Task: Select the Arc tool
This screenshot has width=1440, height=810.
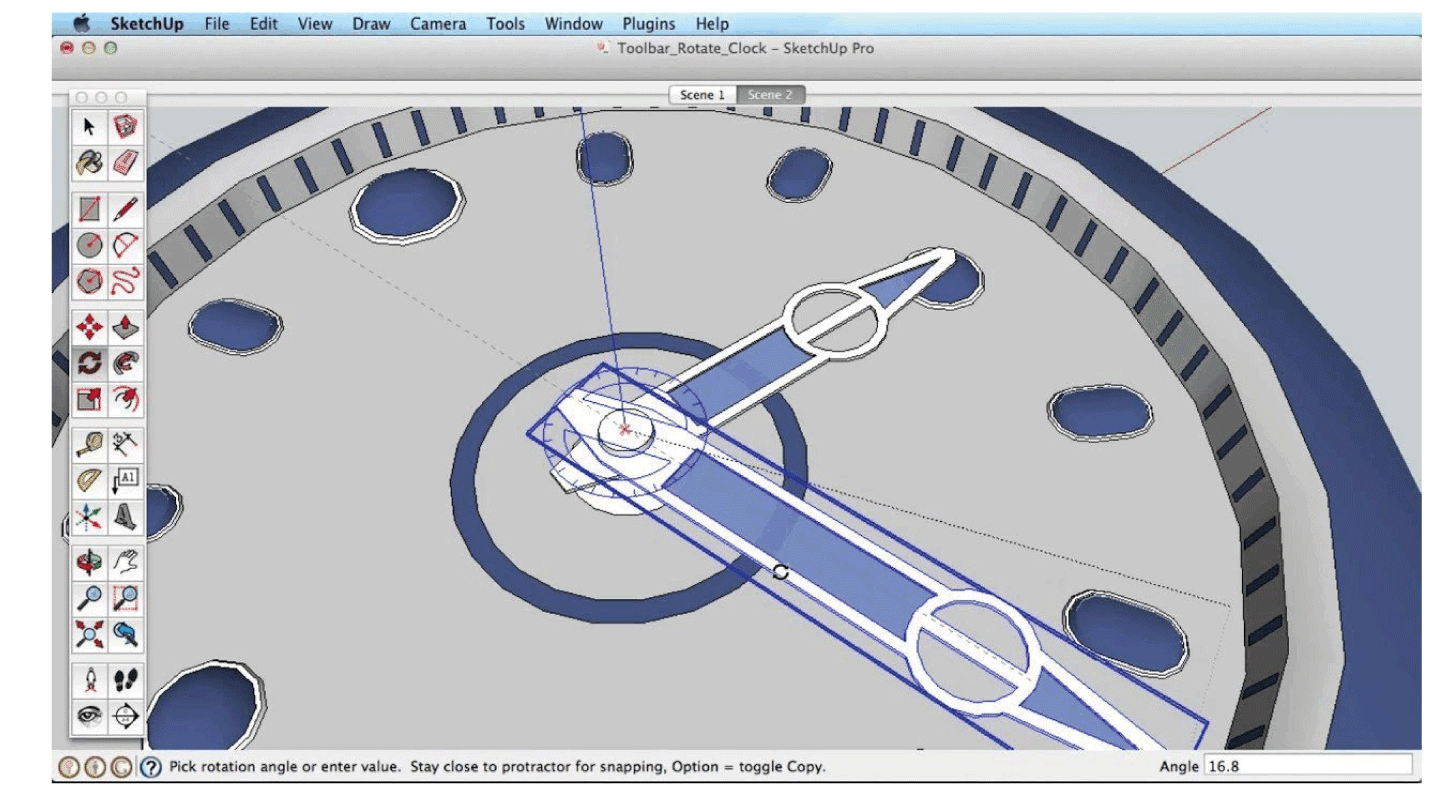Action: (x=125, y=244)
